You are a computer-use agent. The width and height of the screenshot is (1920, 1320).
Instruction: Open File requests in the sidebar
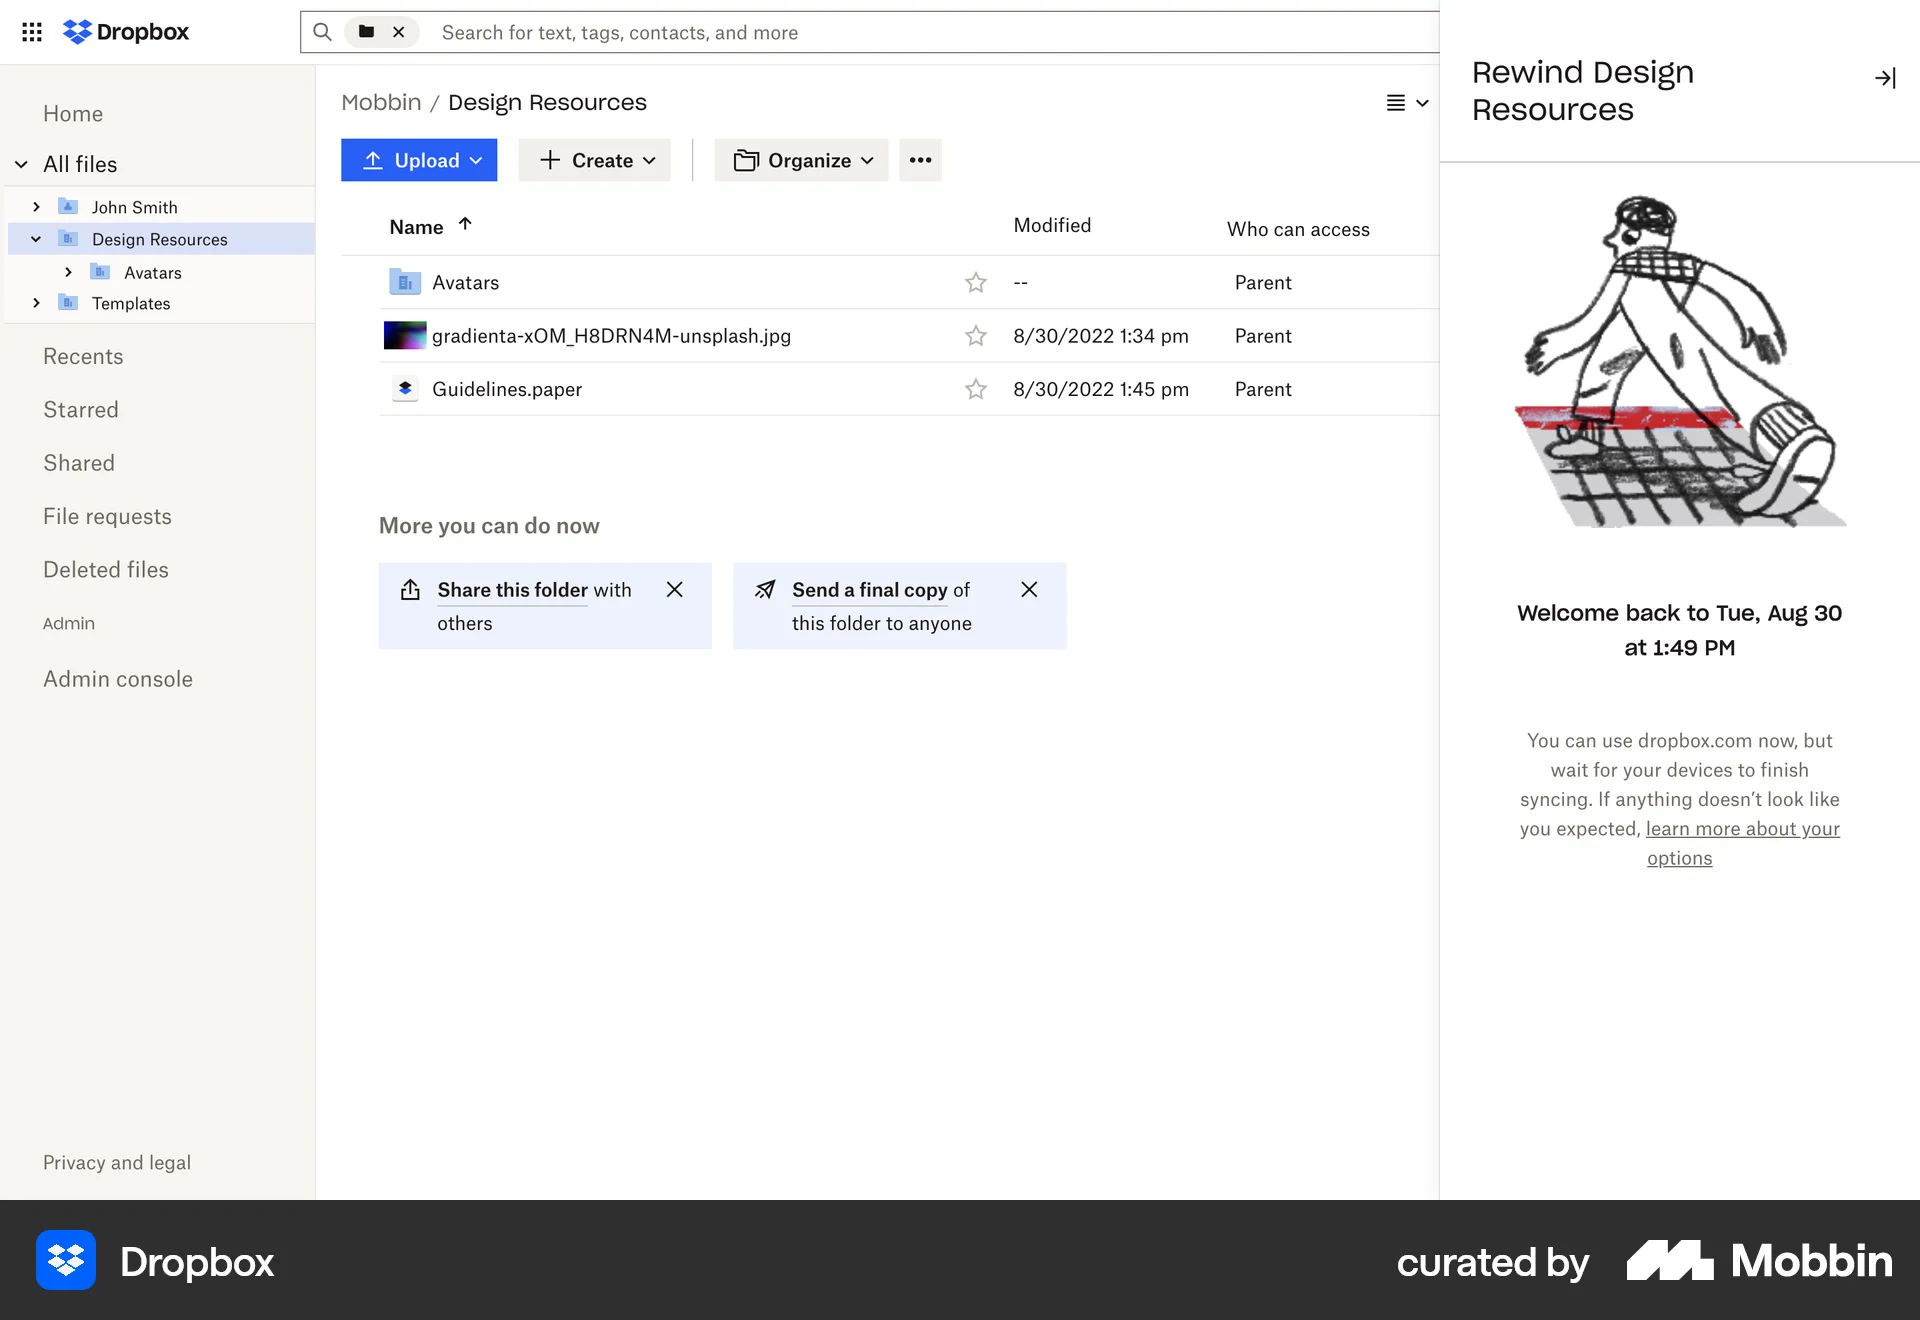click(107, 517)
